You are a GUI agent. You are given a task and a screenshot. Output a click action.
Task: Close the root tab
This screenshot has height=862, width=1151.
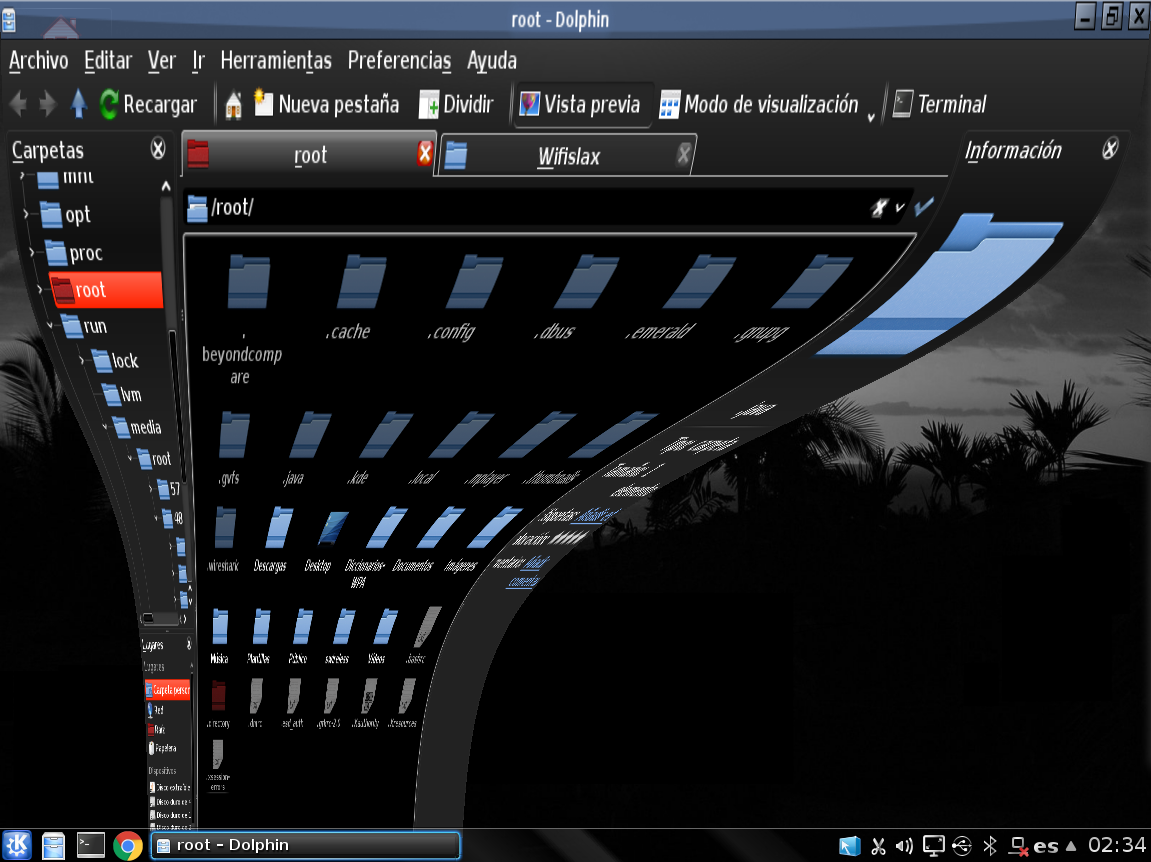(x=424, y=153)
